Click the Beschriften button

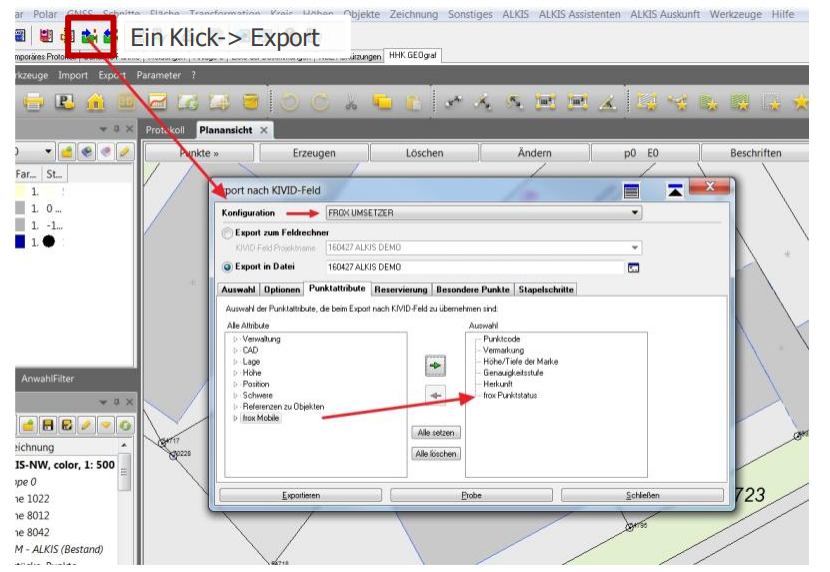(755, 153)
